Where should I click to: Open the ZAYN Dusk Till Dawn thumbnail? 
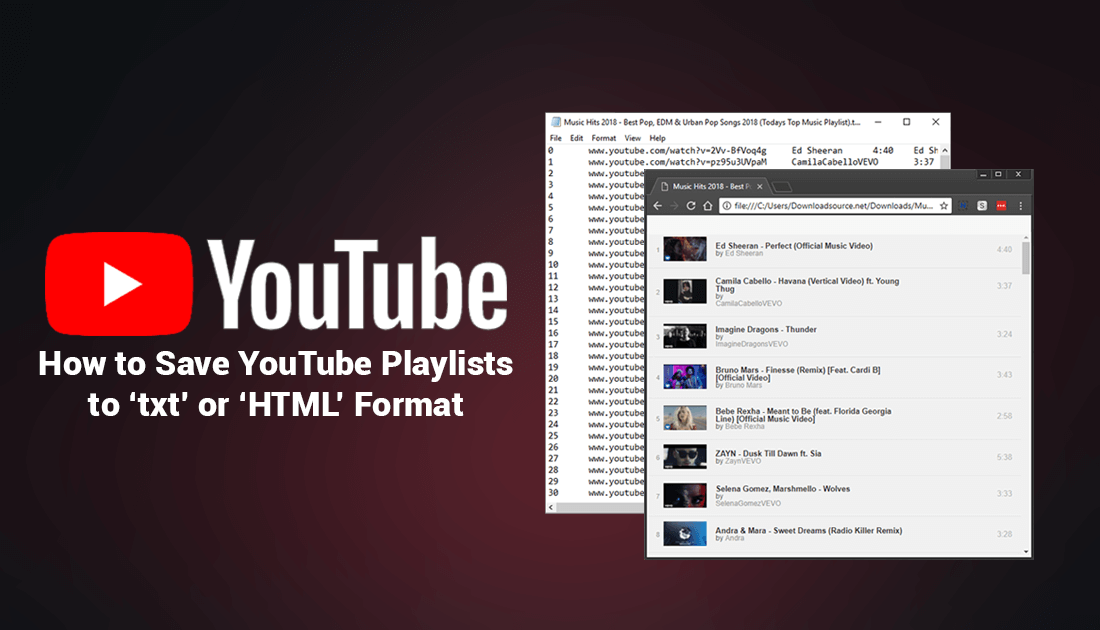pos(685,457)
